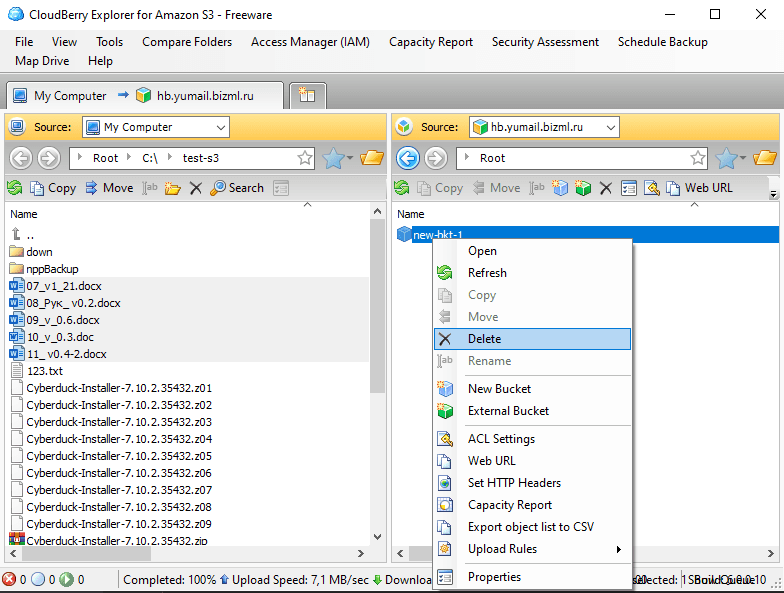784x593 pixels.
Task: Open the File menu
Action: [24, 42]
